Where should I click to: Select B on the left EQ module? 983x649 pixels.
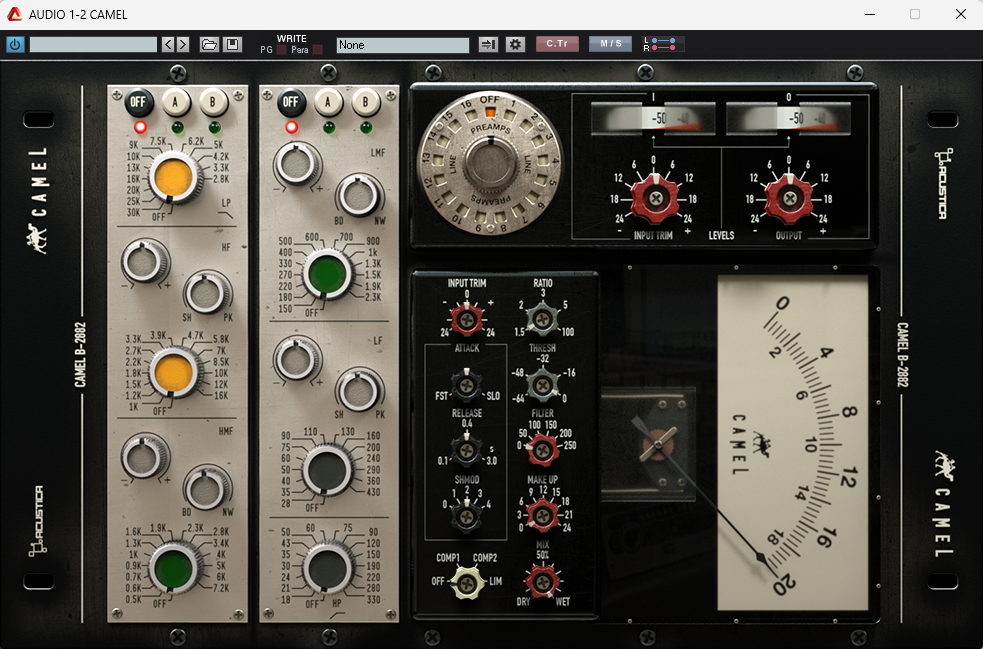coord(213,102)
